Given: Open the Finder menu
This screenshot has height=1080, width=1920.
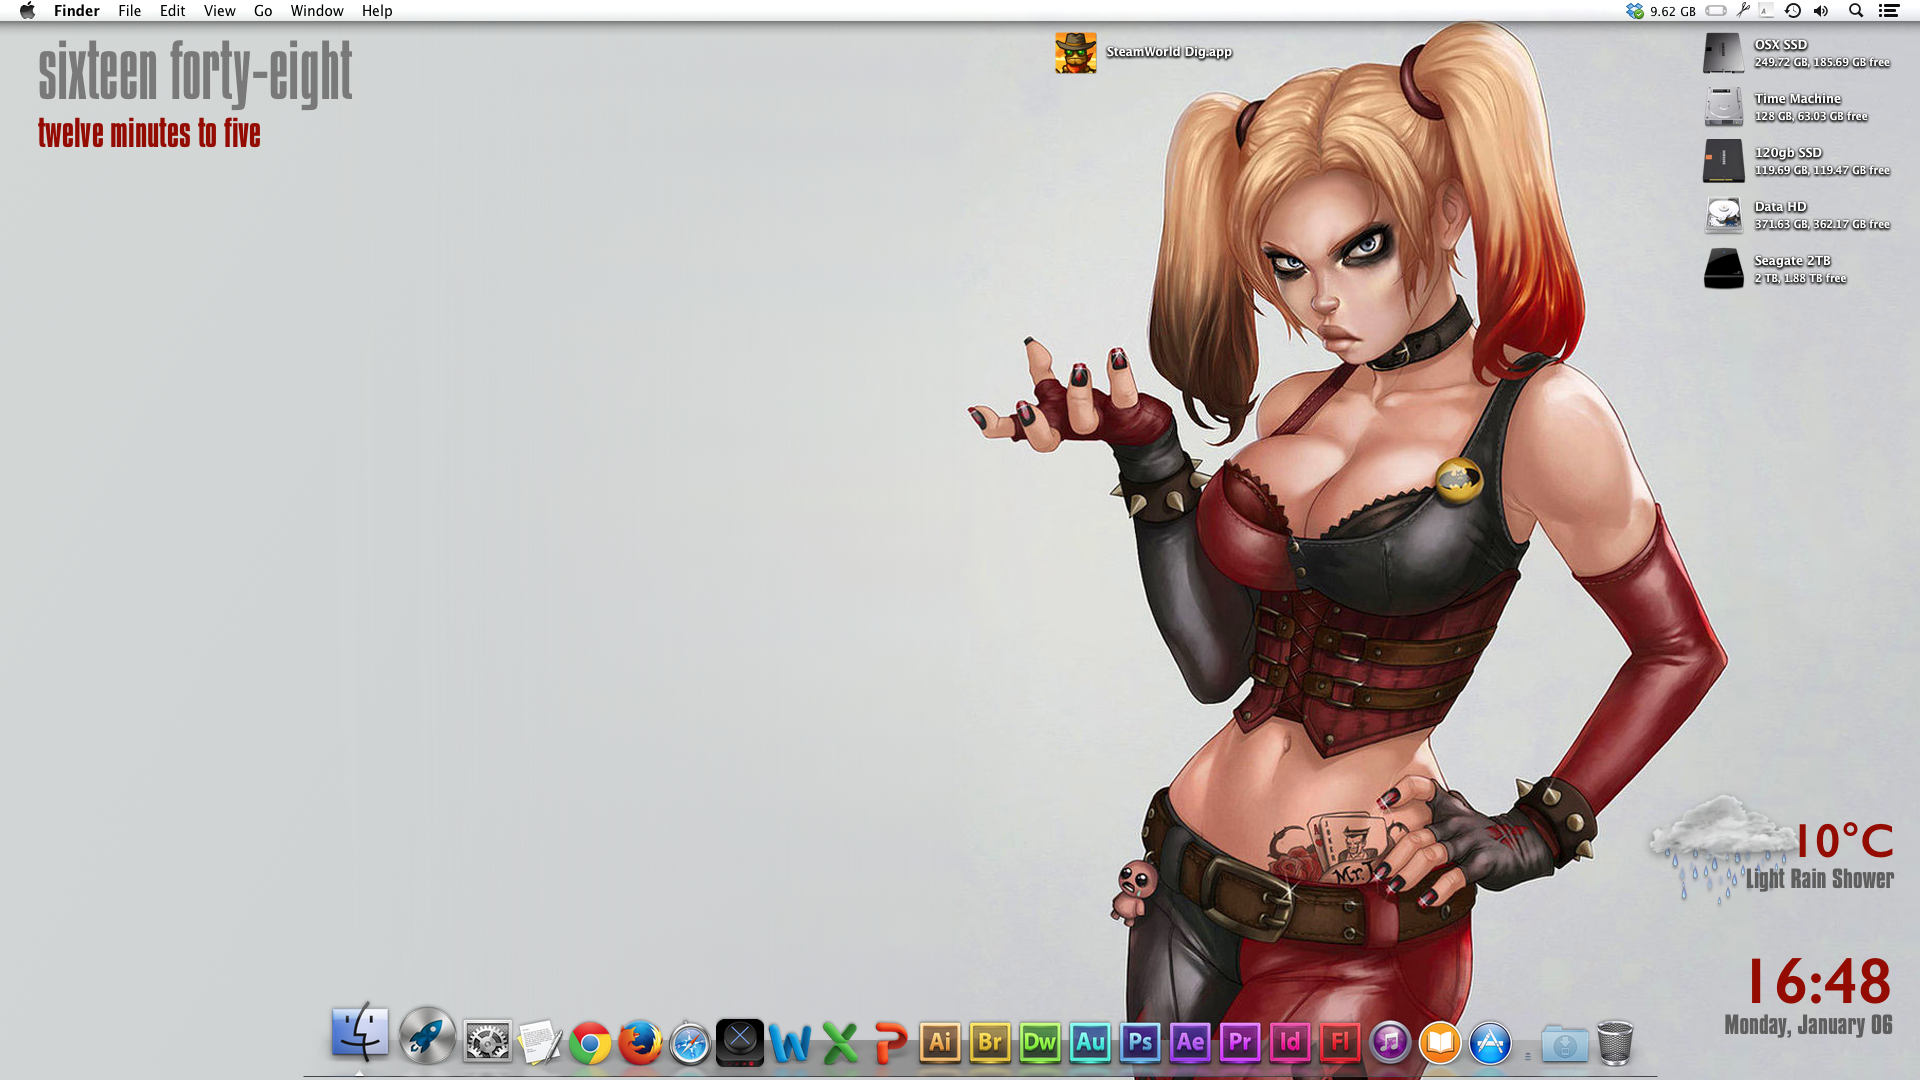Looking at the screenshot, I should tap(76, 11).
